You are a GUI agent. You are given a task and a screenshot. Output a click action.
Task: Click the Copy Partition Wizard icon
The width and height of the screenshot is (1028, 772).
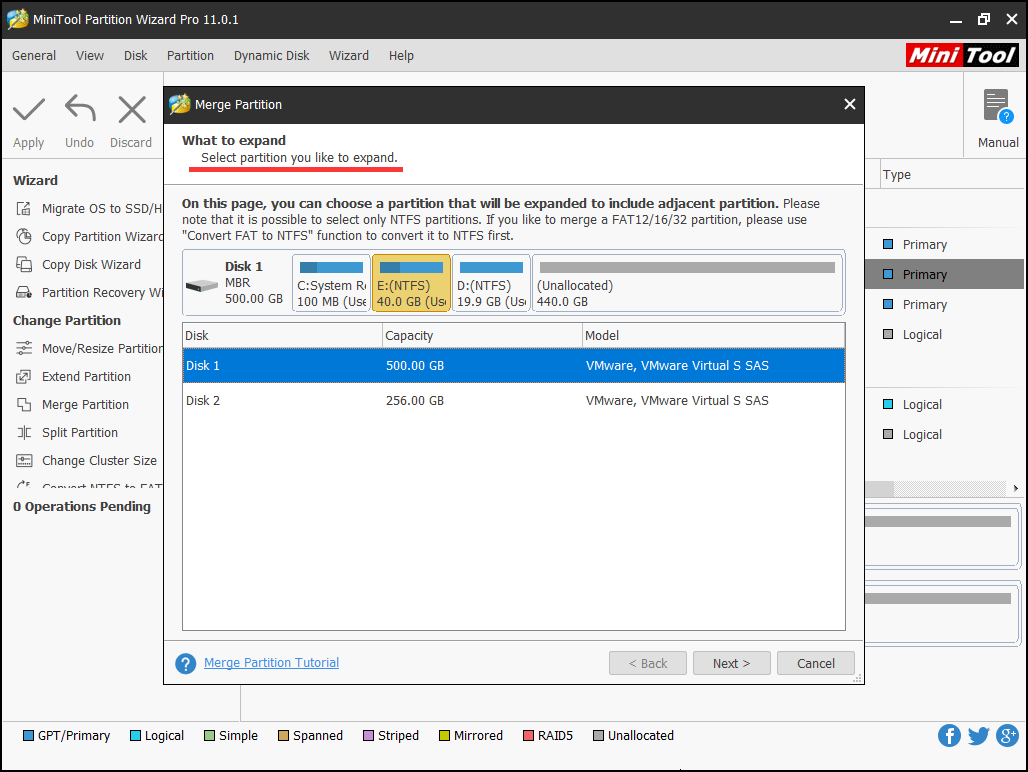(x=24, y=237)
